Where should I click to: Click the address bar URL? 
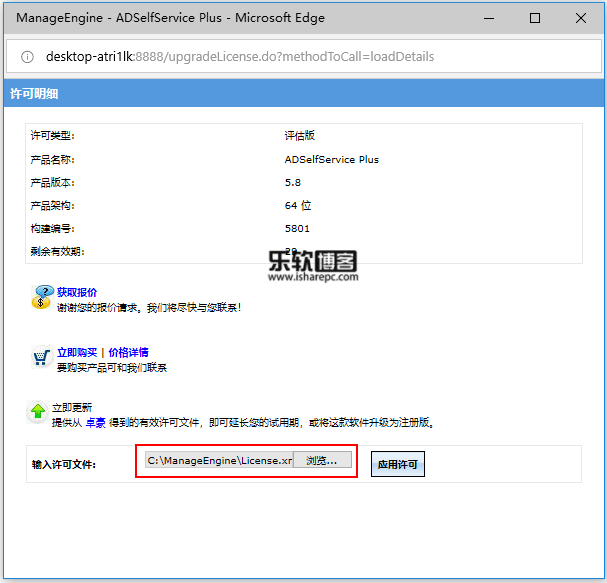[240, 57]
